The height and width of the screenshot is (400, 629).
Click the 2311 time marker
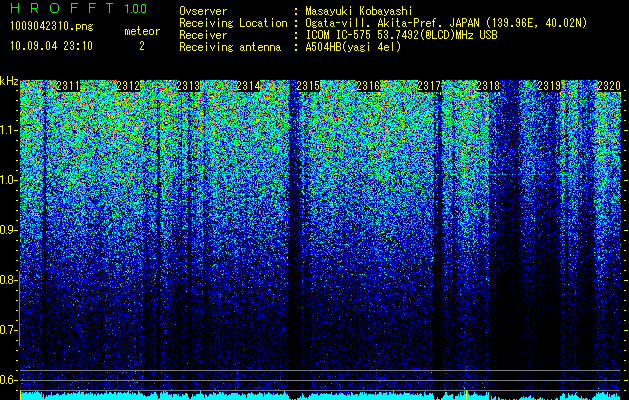[x=68, y=86]
